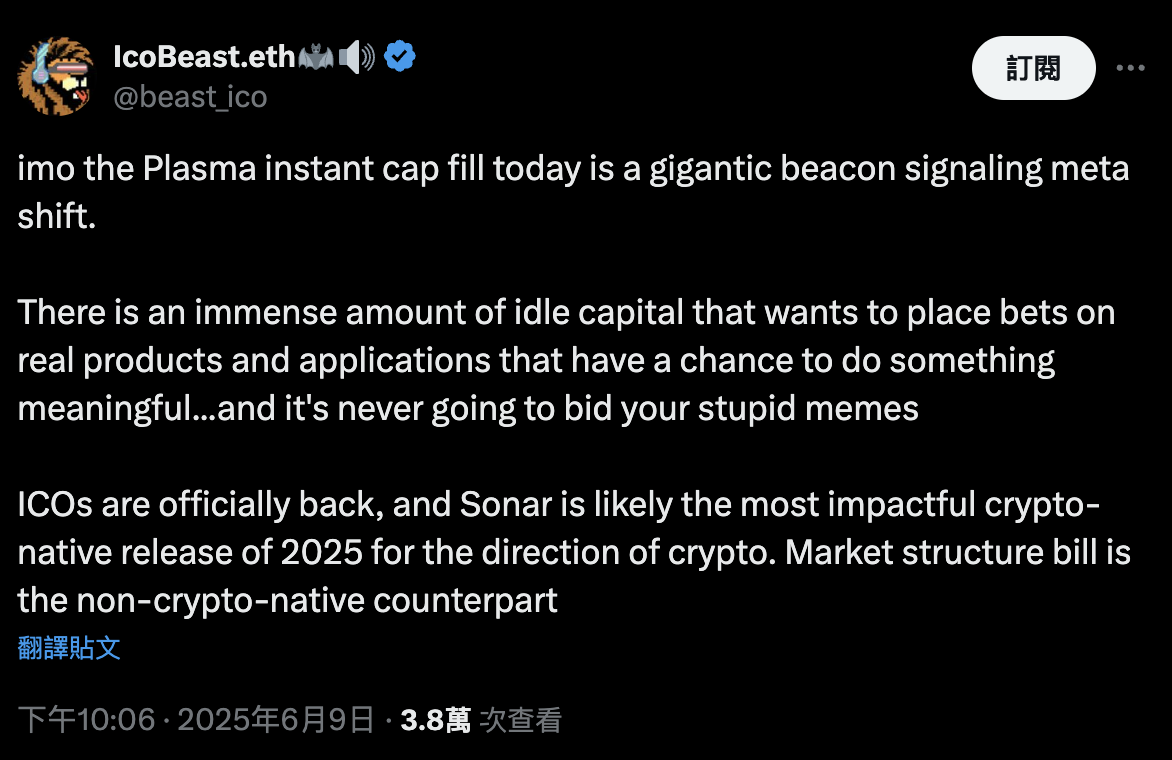Click the @beast_ico handle

point(191,96)
